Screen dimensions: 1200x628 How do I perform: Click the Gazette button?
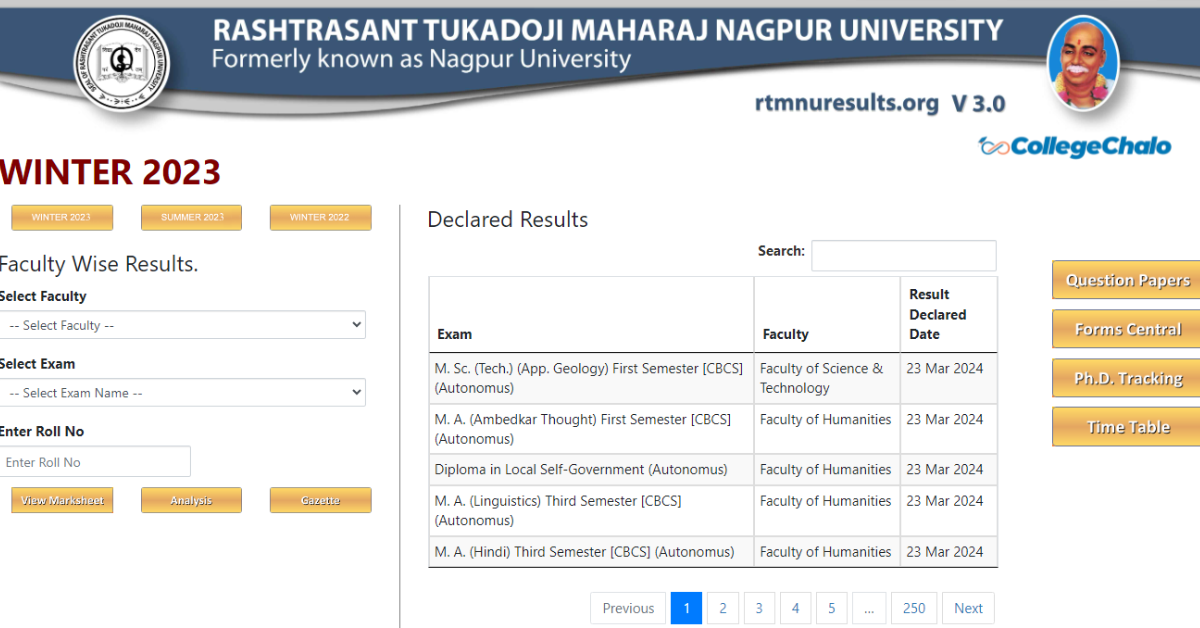pos(320,500)
